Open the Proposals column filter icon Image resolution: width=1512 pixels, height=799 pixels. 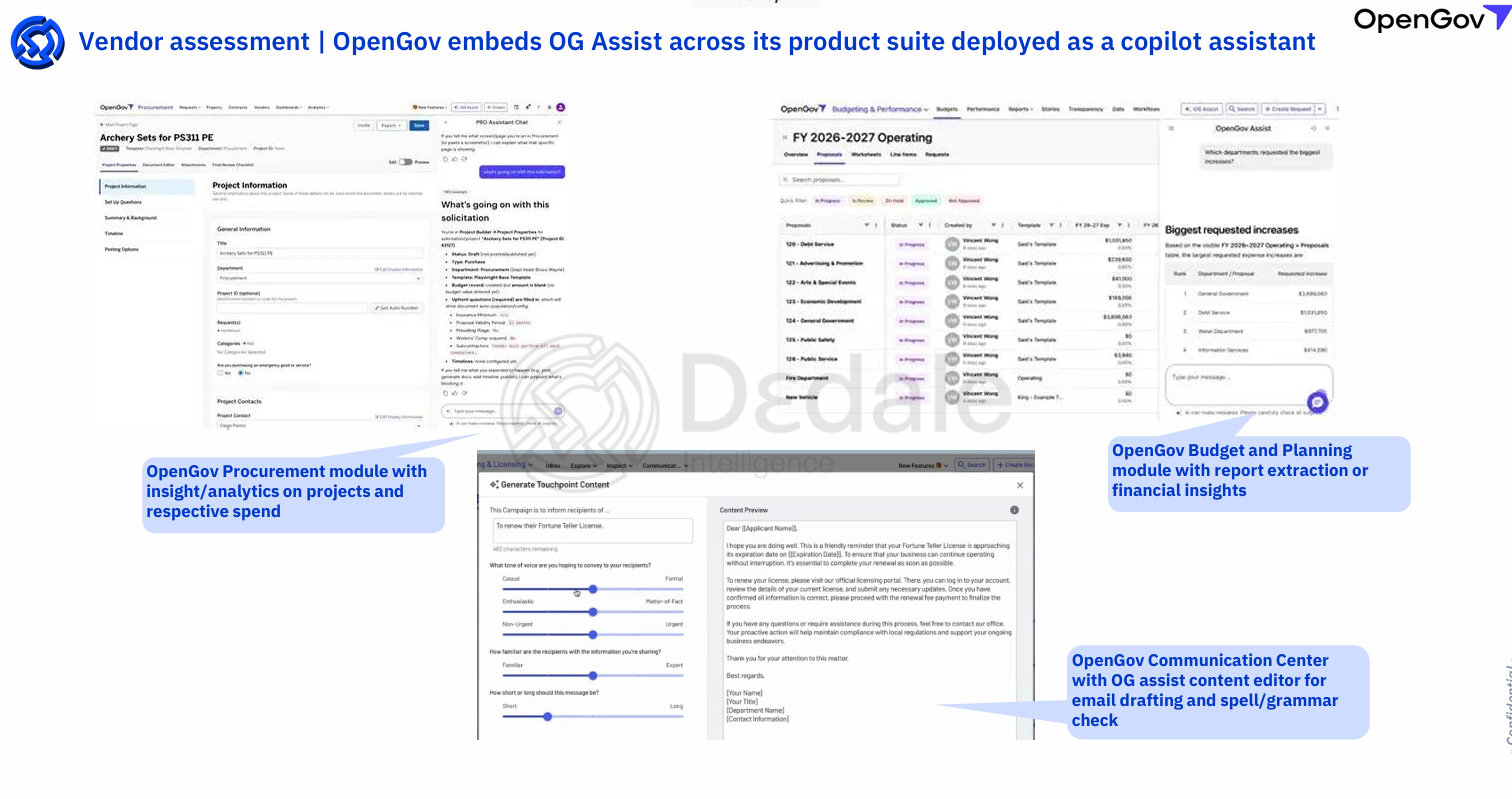click(x=868, y=225)
